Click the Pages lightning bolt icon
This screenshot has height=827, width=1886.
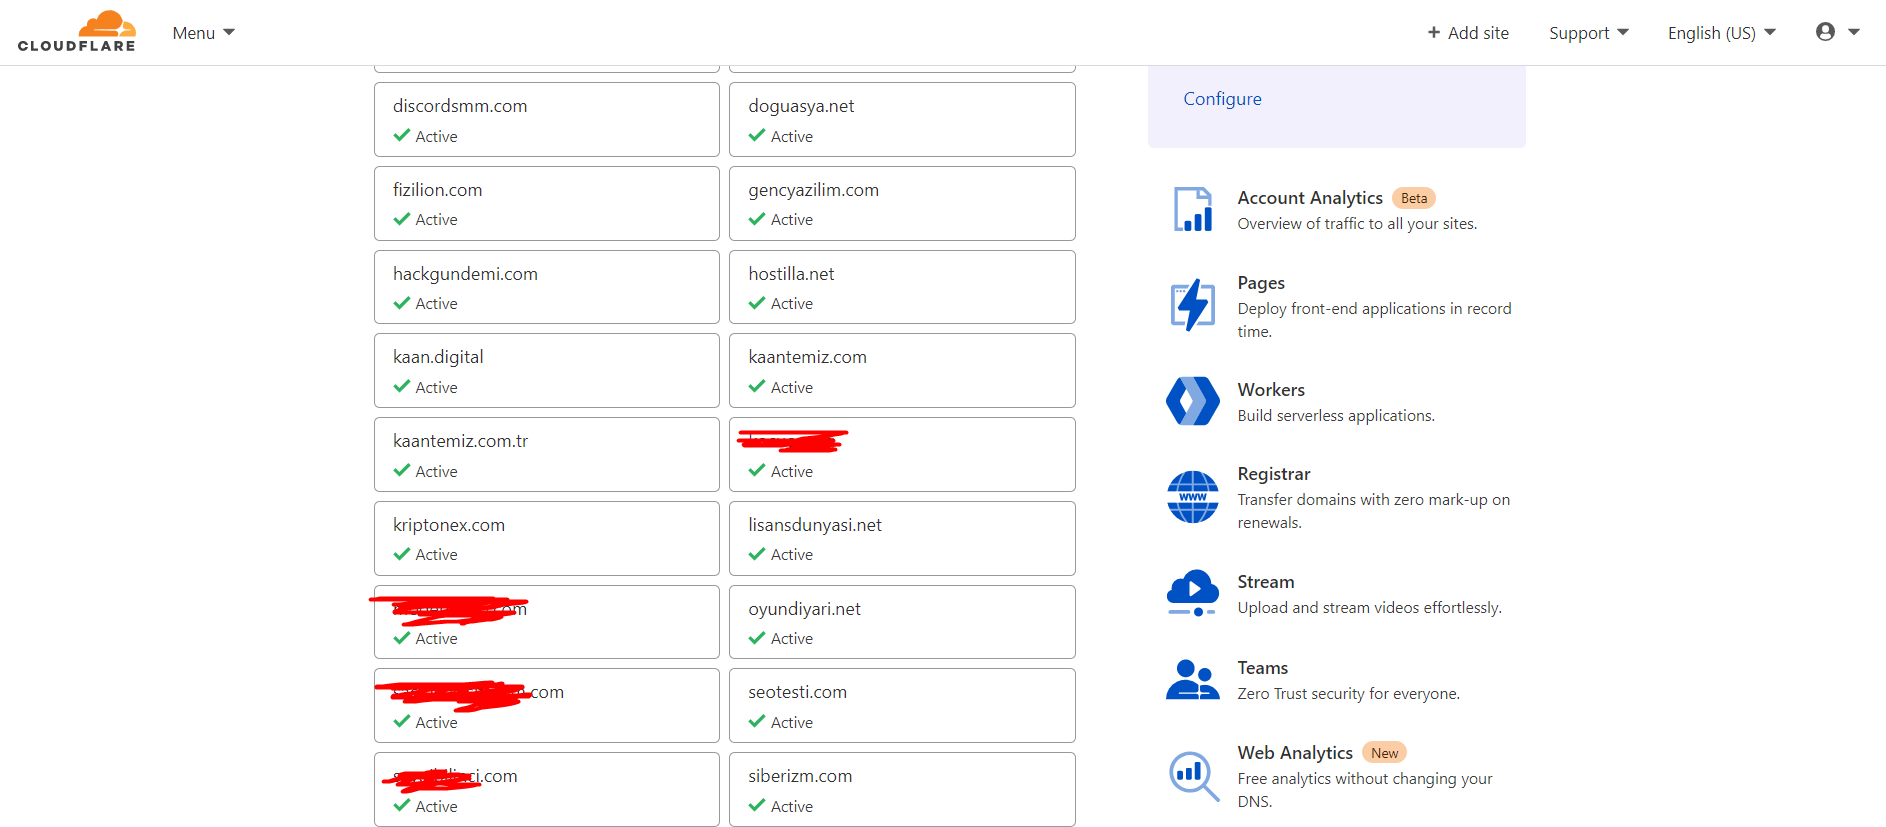point(1193,305)
